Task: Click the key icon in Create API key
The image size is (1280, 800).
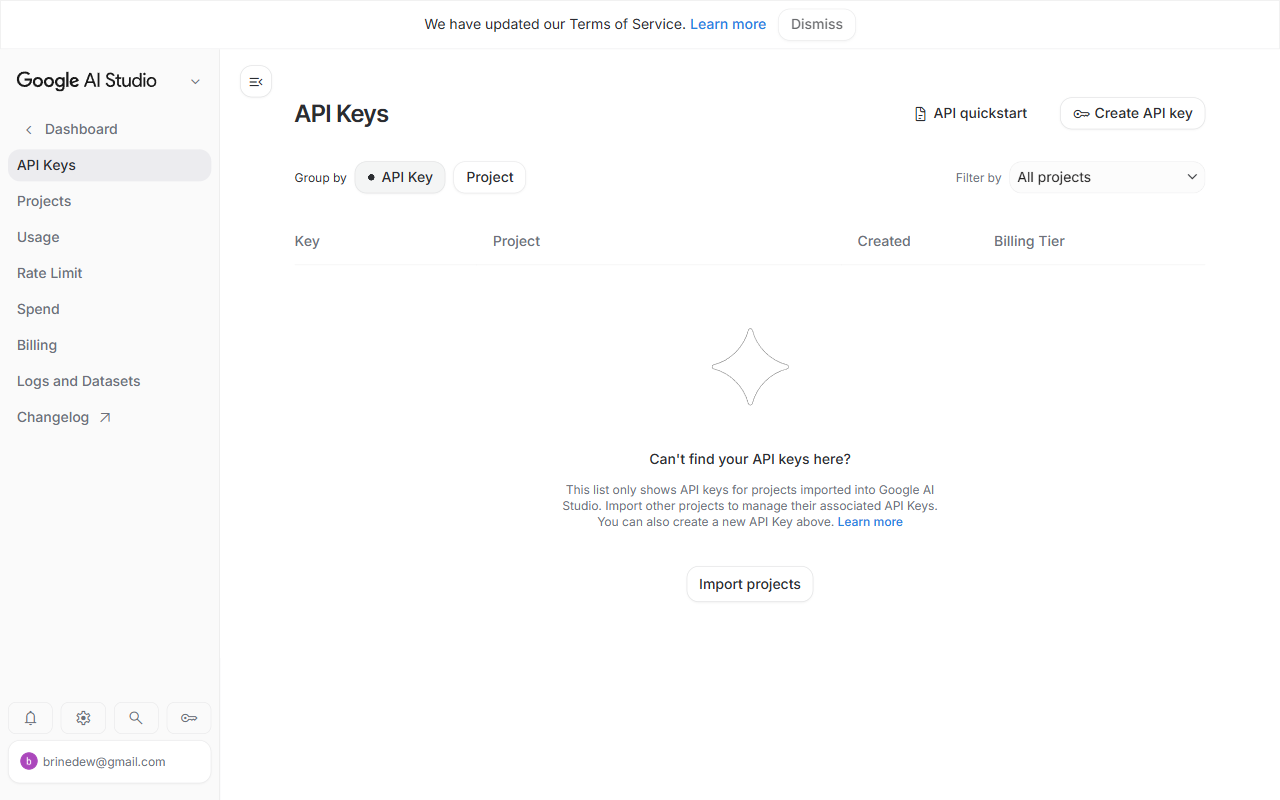Action: (x=1081, y=114)
